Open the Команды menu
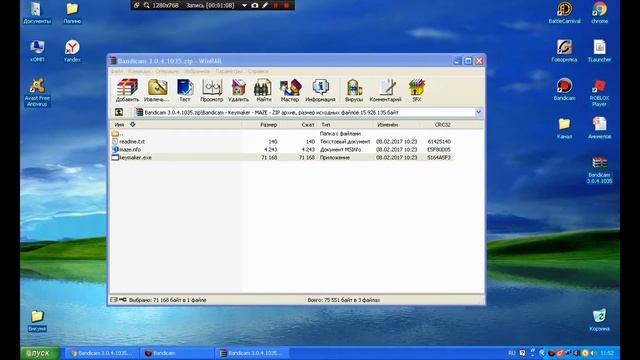The width and height of the screenshot is (640, 360). 139,71
